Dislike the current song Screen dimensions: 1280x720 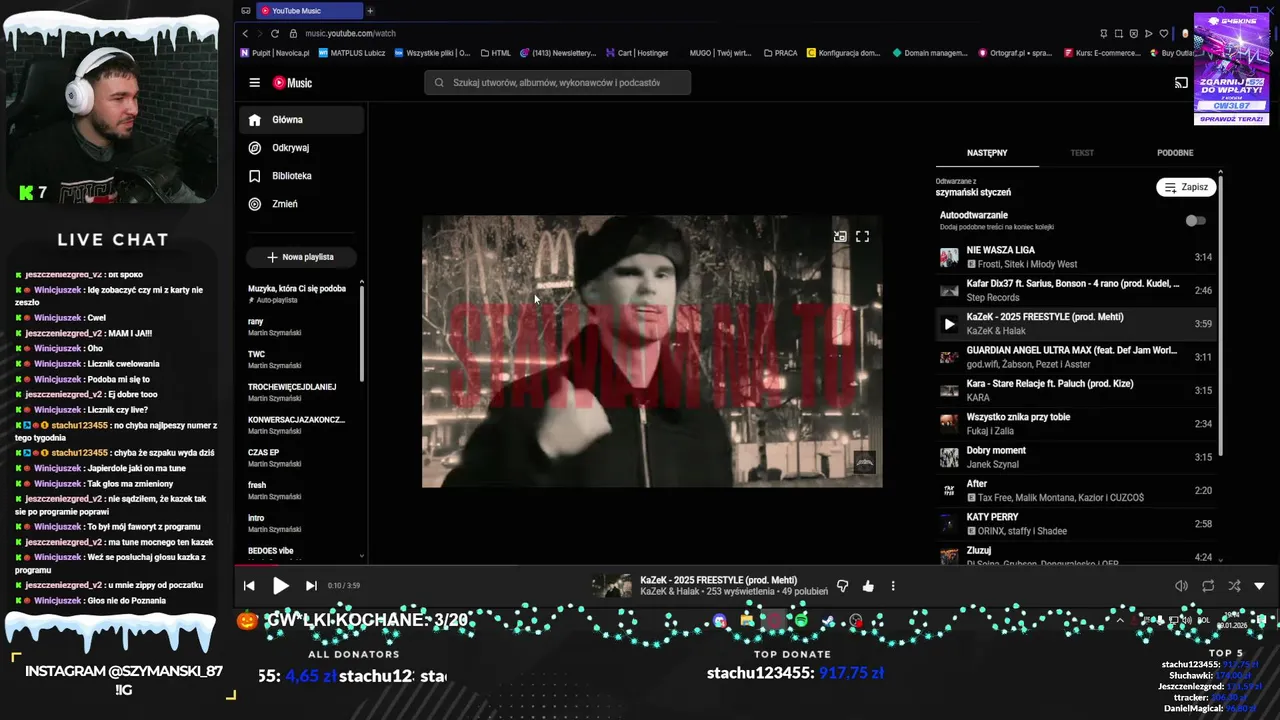pyautogui.click(x=842, y=586)
